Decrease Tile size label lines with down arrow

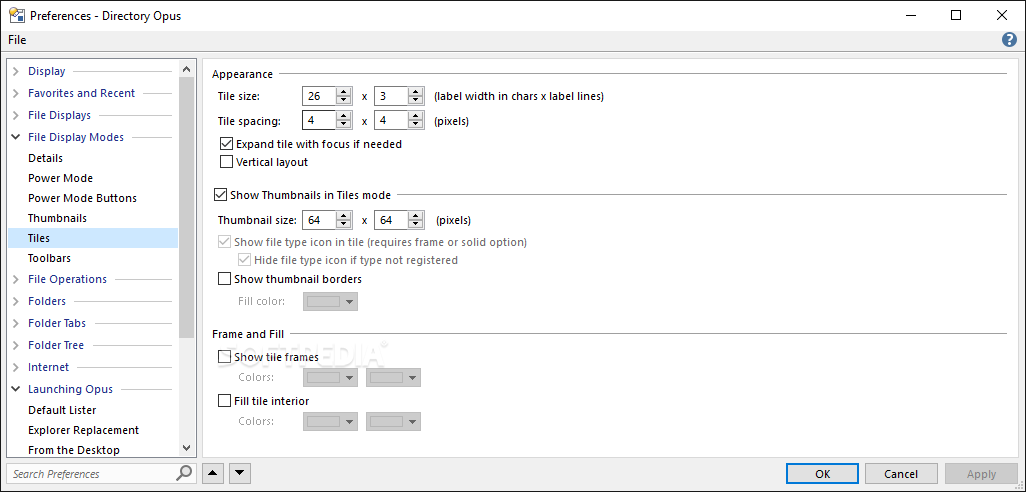(x=416, y=101)
